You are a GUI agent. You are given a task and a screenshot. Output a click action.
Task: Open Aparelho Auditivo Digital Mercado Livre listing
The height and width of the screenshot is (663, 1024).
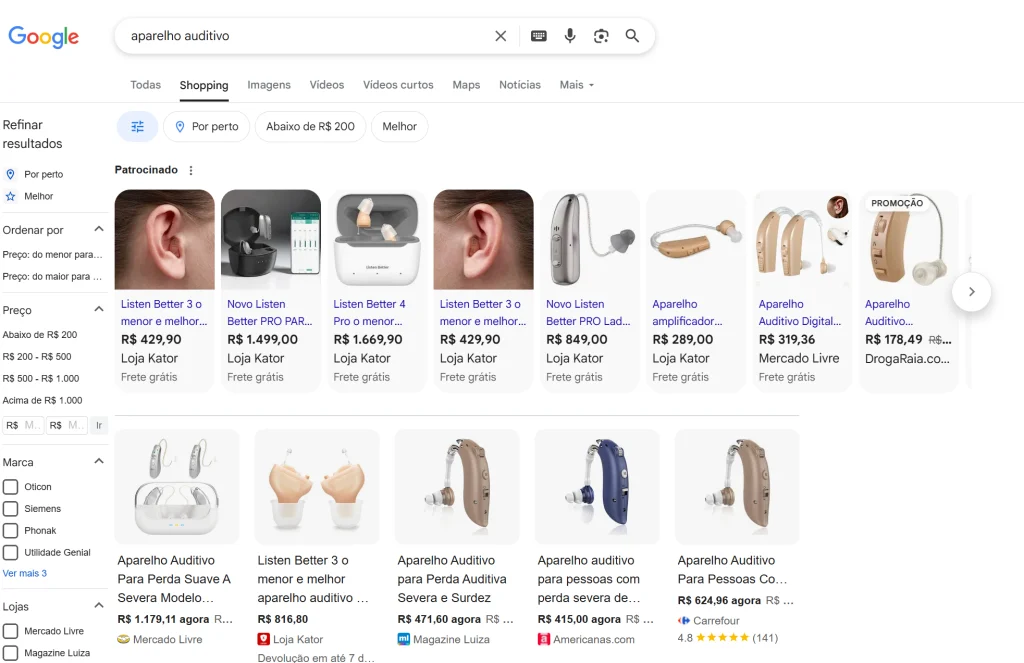(x=803, y=291)
